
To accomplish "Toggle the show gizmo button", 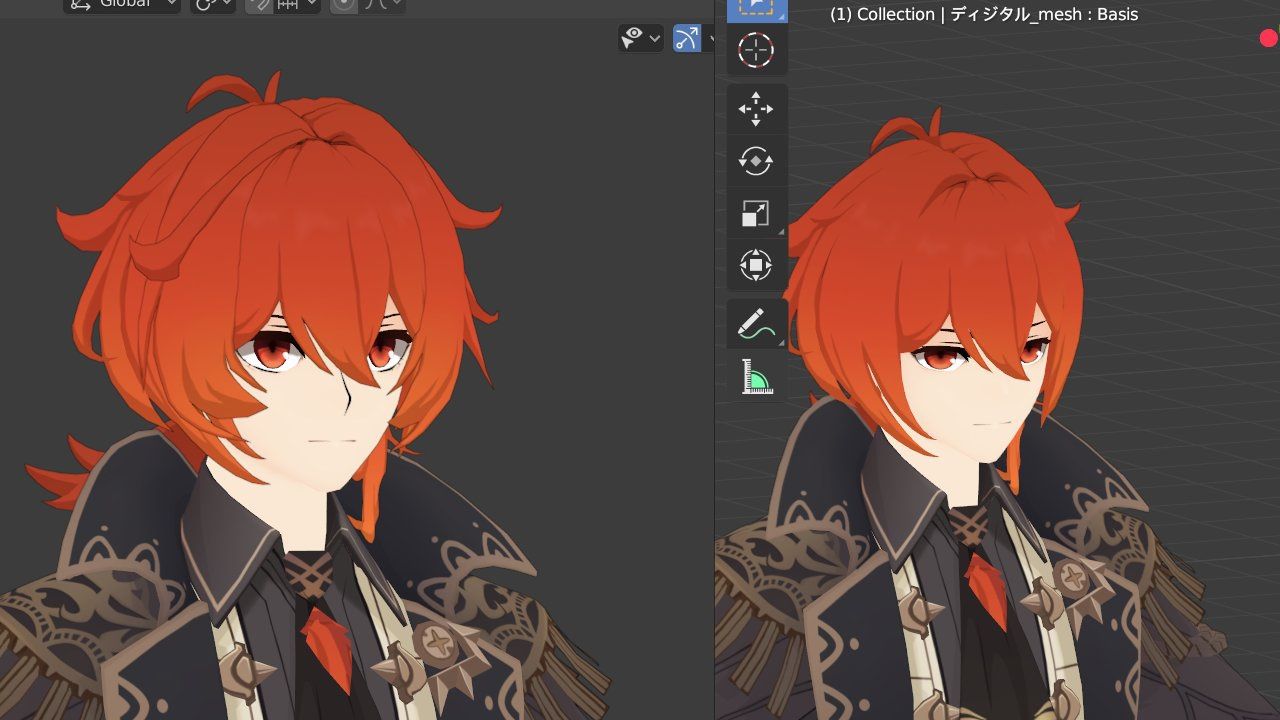I will coord(687,38).
